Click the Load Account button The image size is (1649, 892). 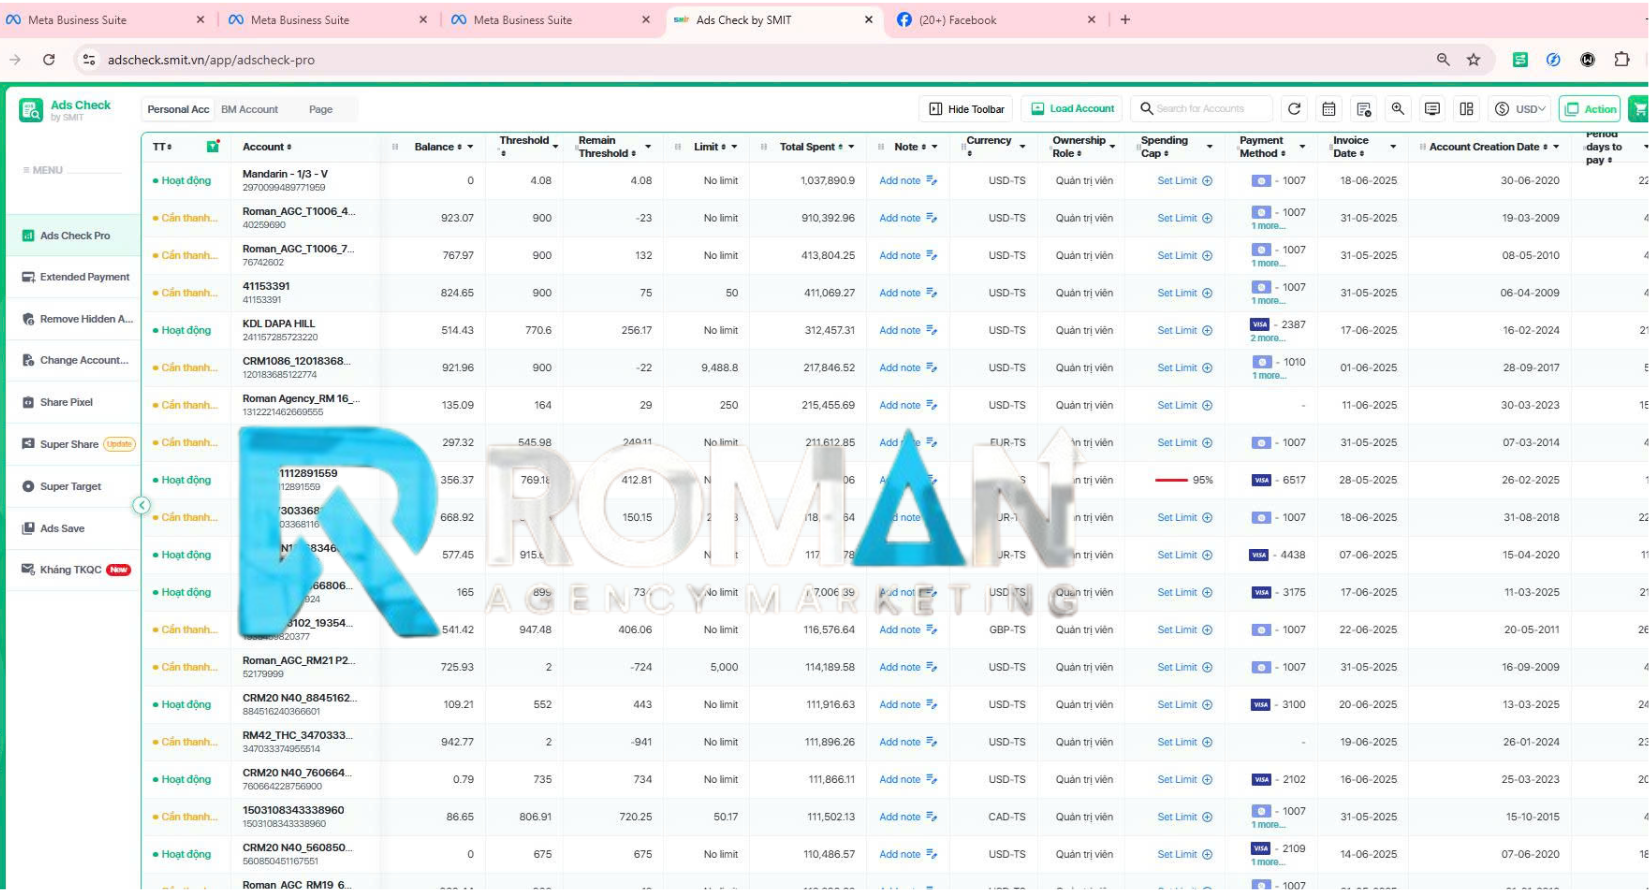tap(1072, 109)
